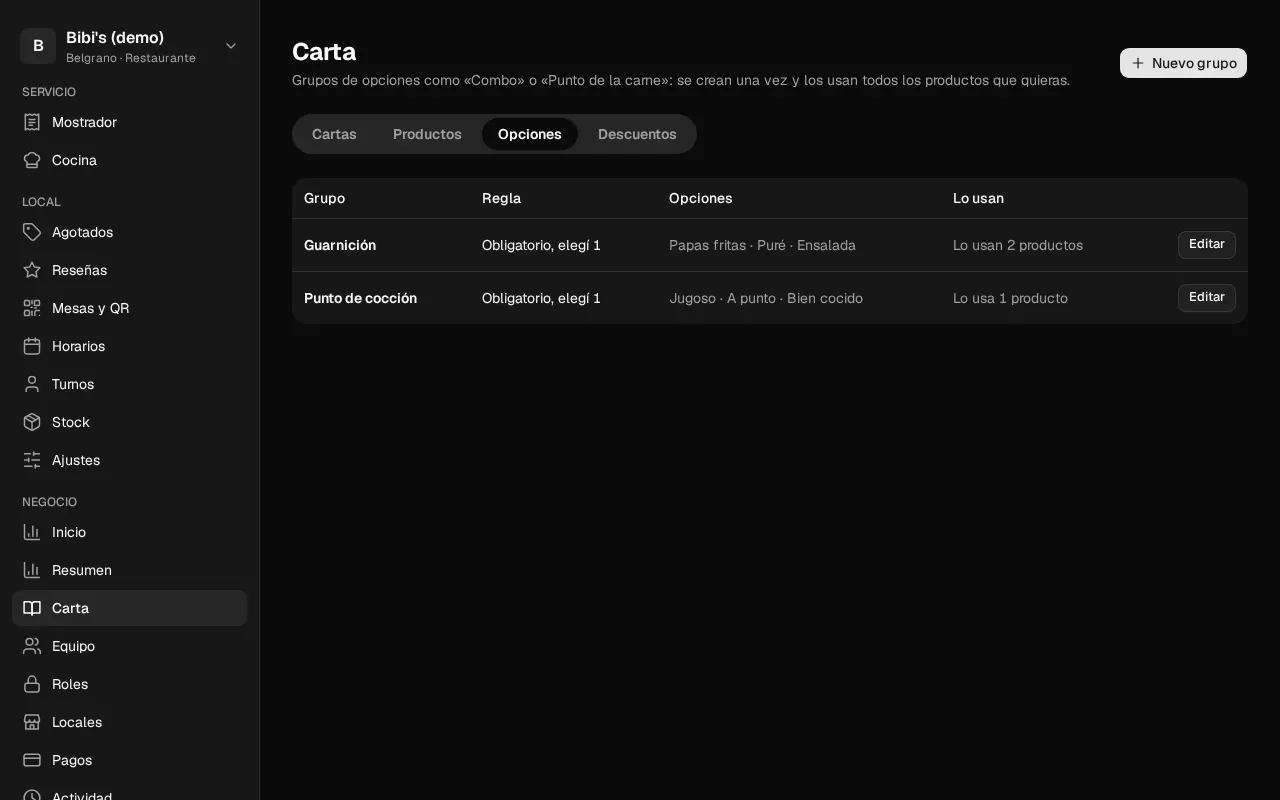Click the 'Lo usan' column header
Image resolution: width=1280 pixels, height=800 pixels.
978,198
